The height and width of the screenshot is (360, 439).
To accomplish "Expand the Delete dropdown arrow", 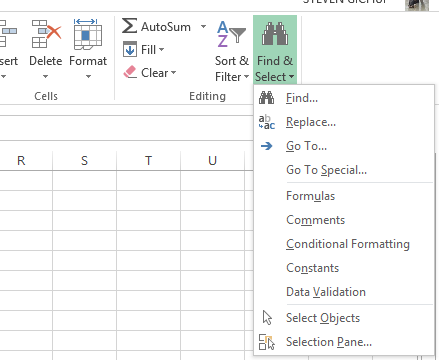I will [46, 76].
